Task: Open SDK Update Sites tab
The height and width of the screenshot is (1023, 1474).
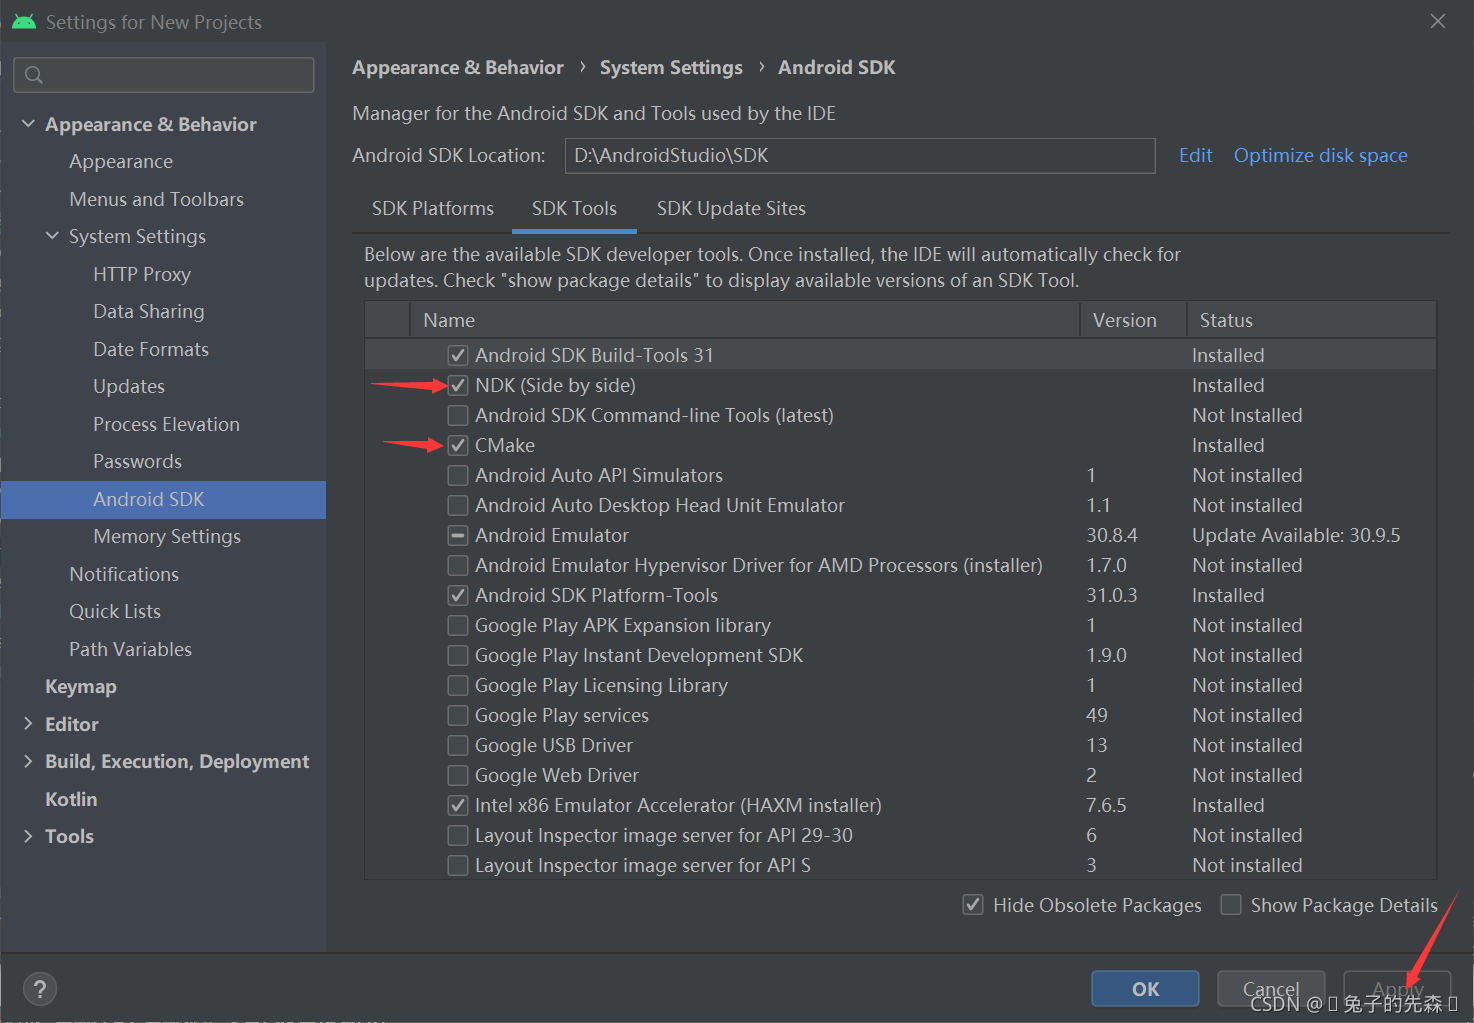Action: click(x=731, y=208)
